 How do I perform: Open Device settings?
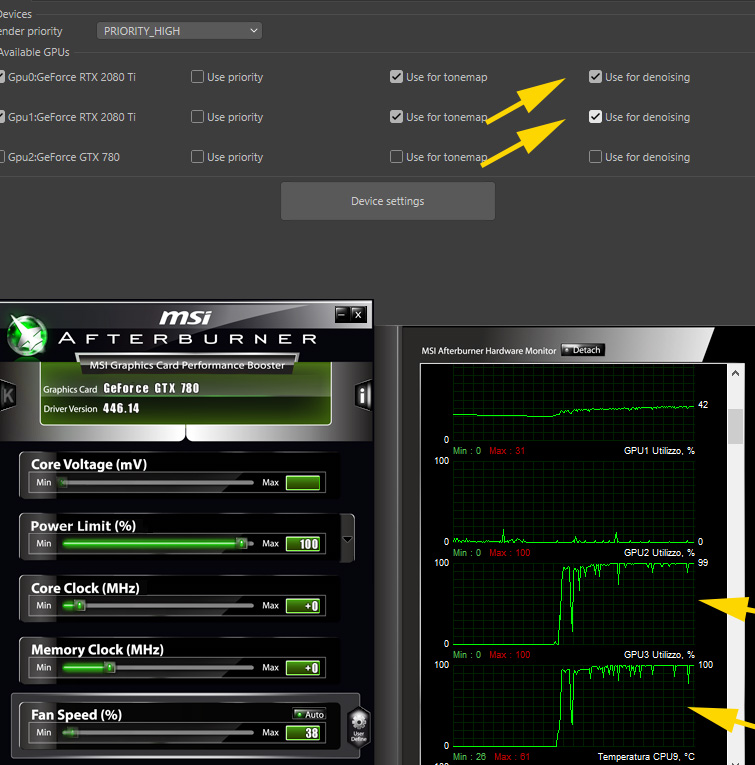(388, 201)
